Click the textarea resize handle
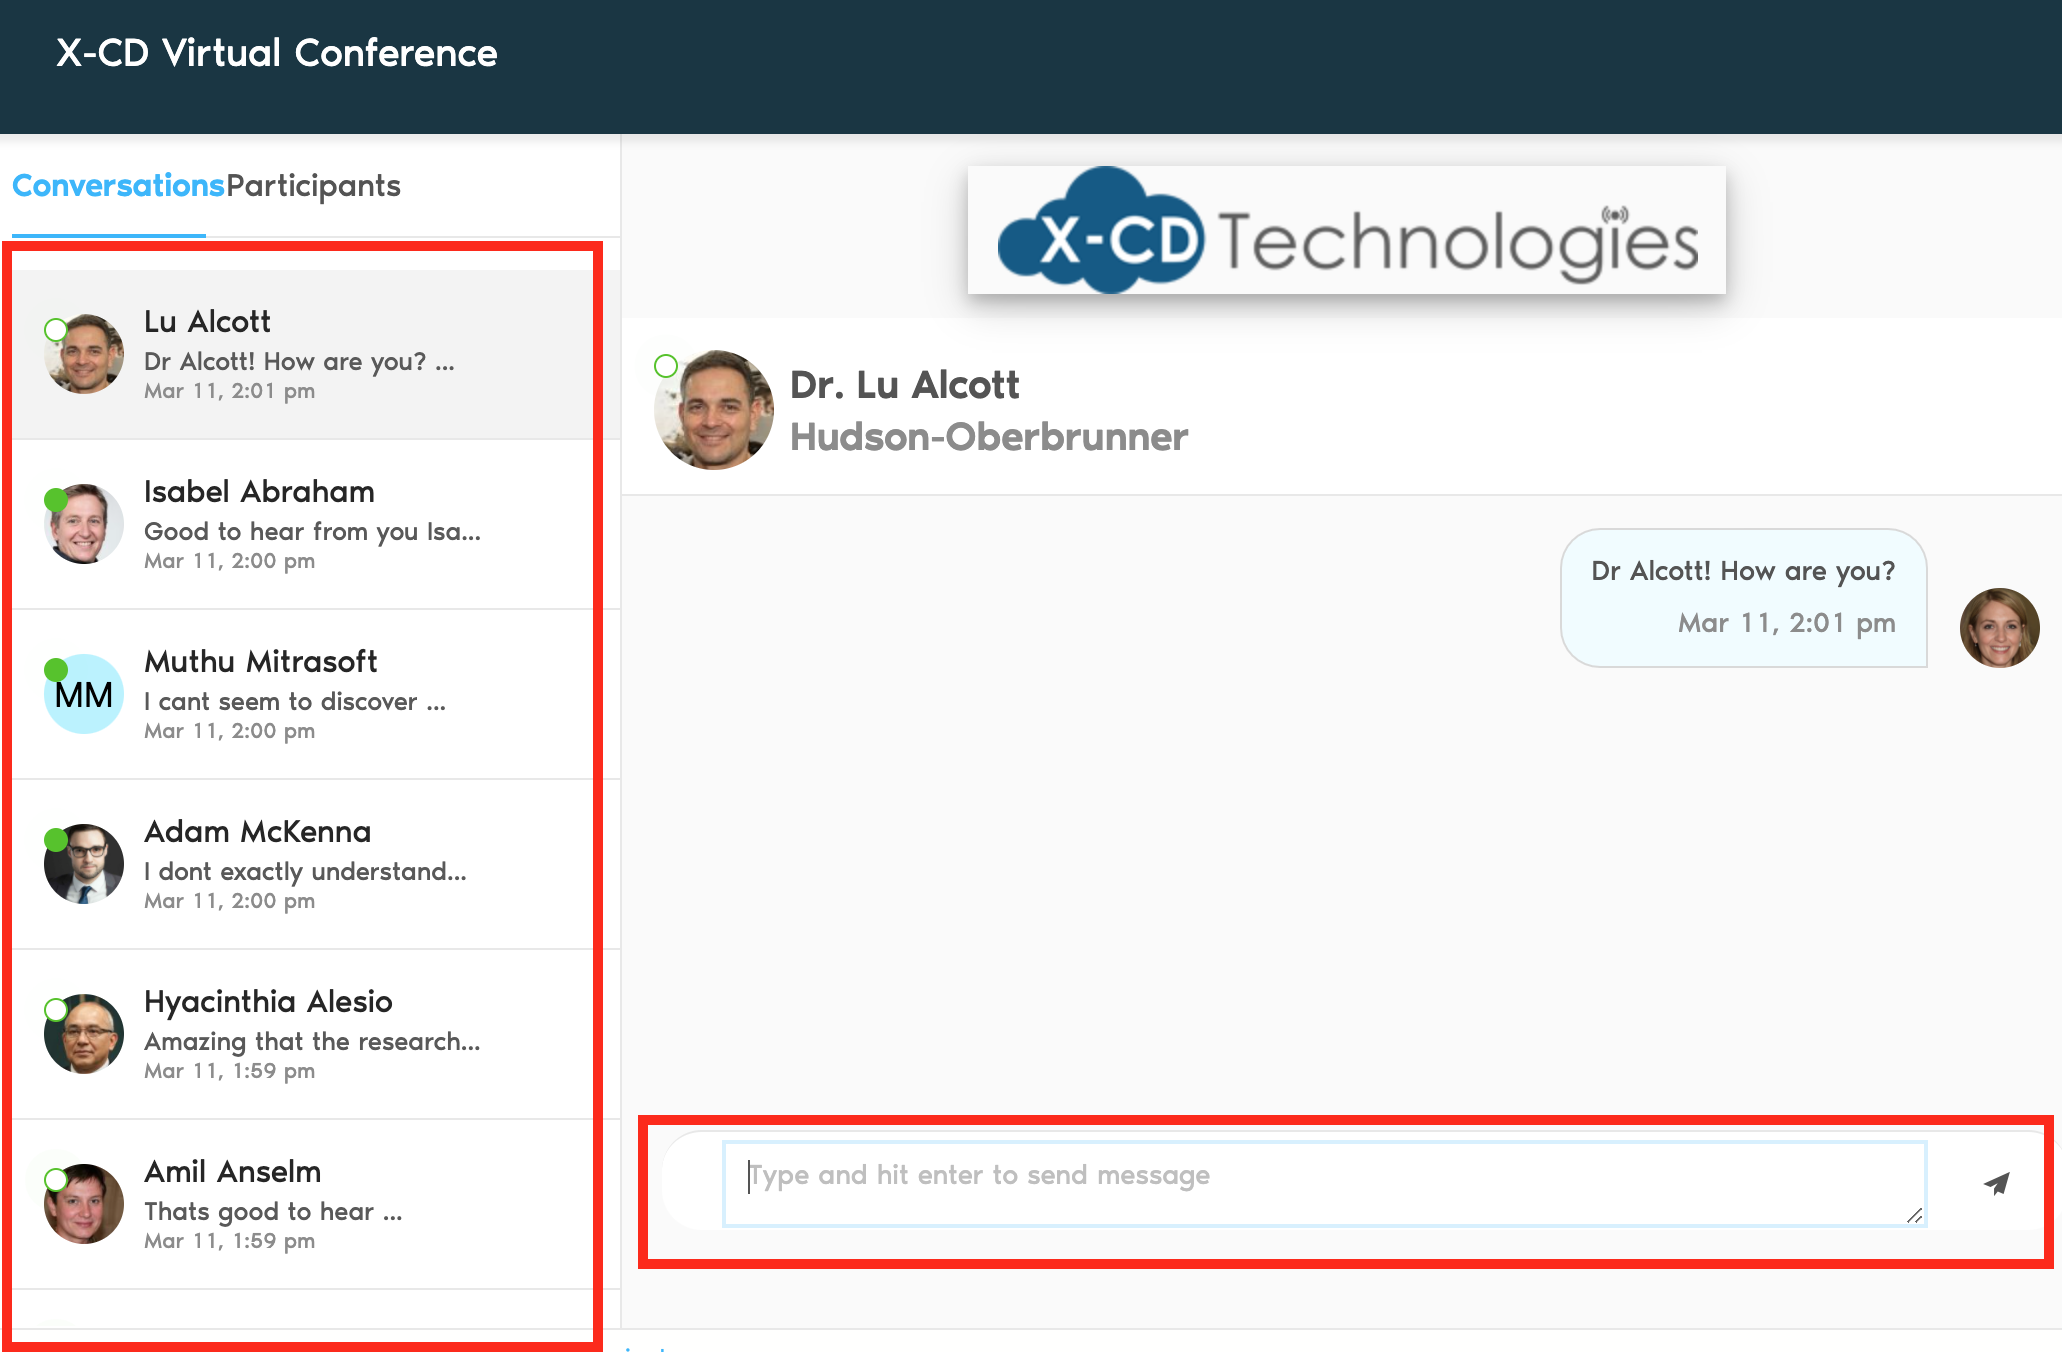The width and height of the screenshot is (2062, 1352). [x=1914, y=1216]
